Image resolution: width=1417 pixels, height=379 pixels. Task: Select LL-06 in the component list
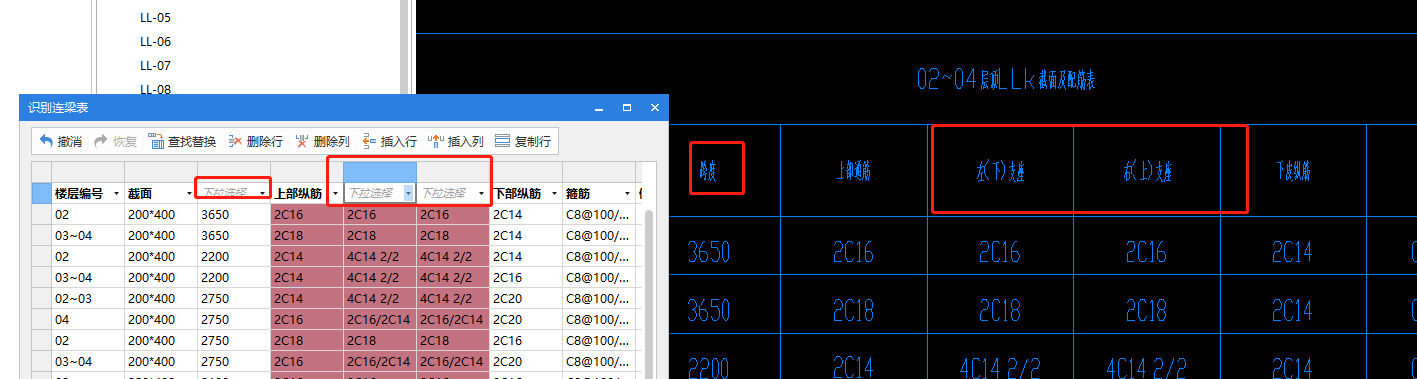155,41
